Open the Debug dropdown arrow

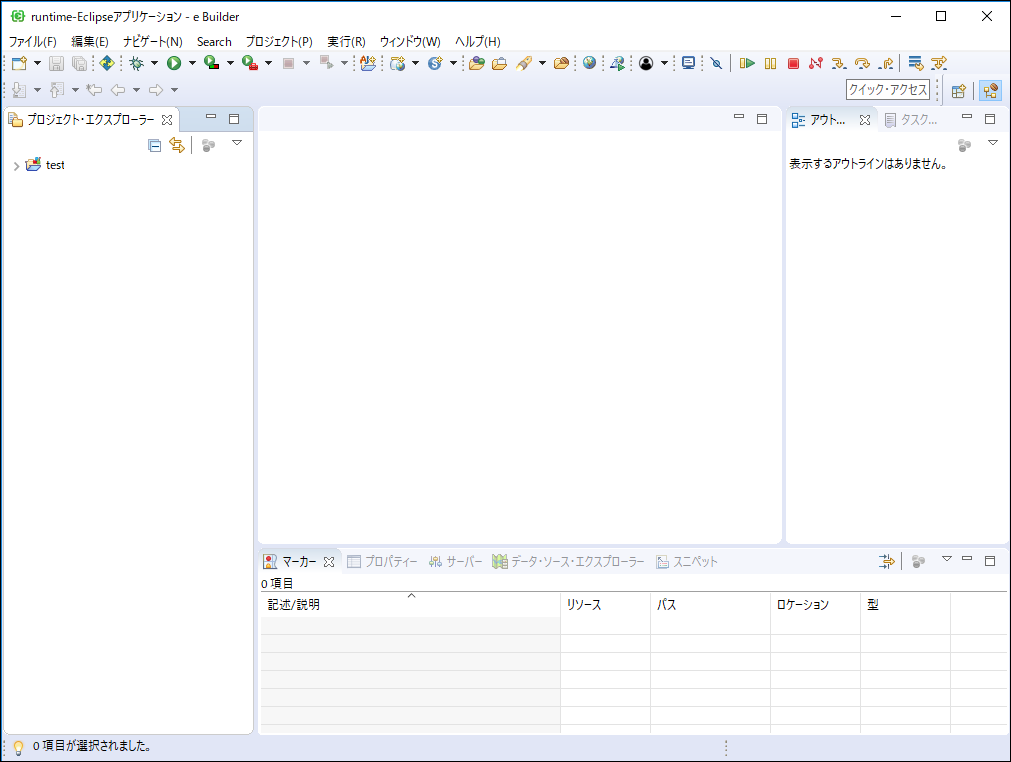[x=154, y=63]
